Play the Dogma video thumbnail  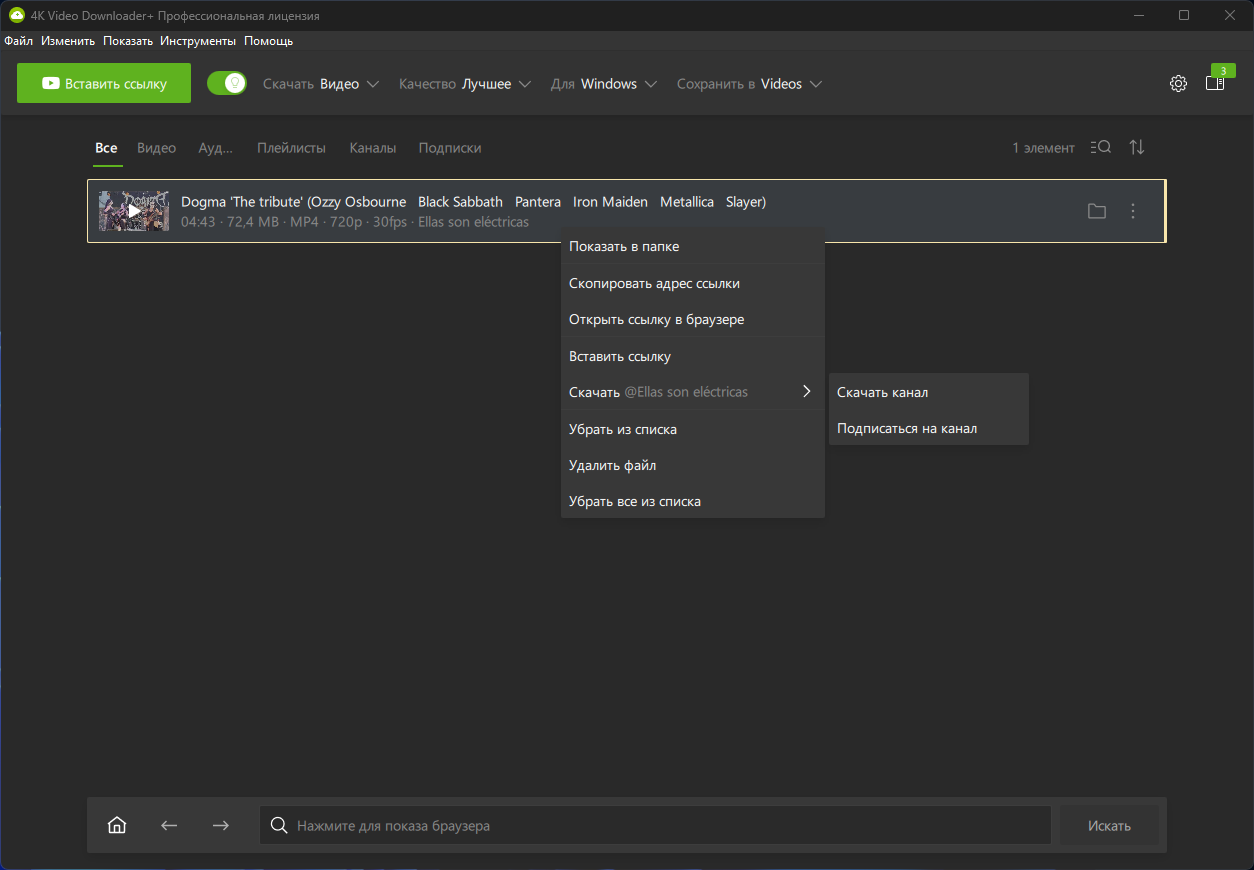point(134,211)
